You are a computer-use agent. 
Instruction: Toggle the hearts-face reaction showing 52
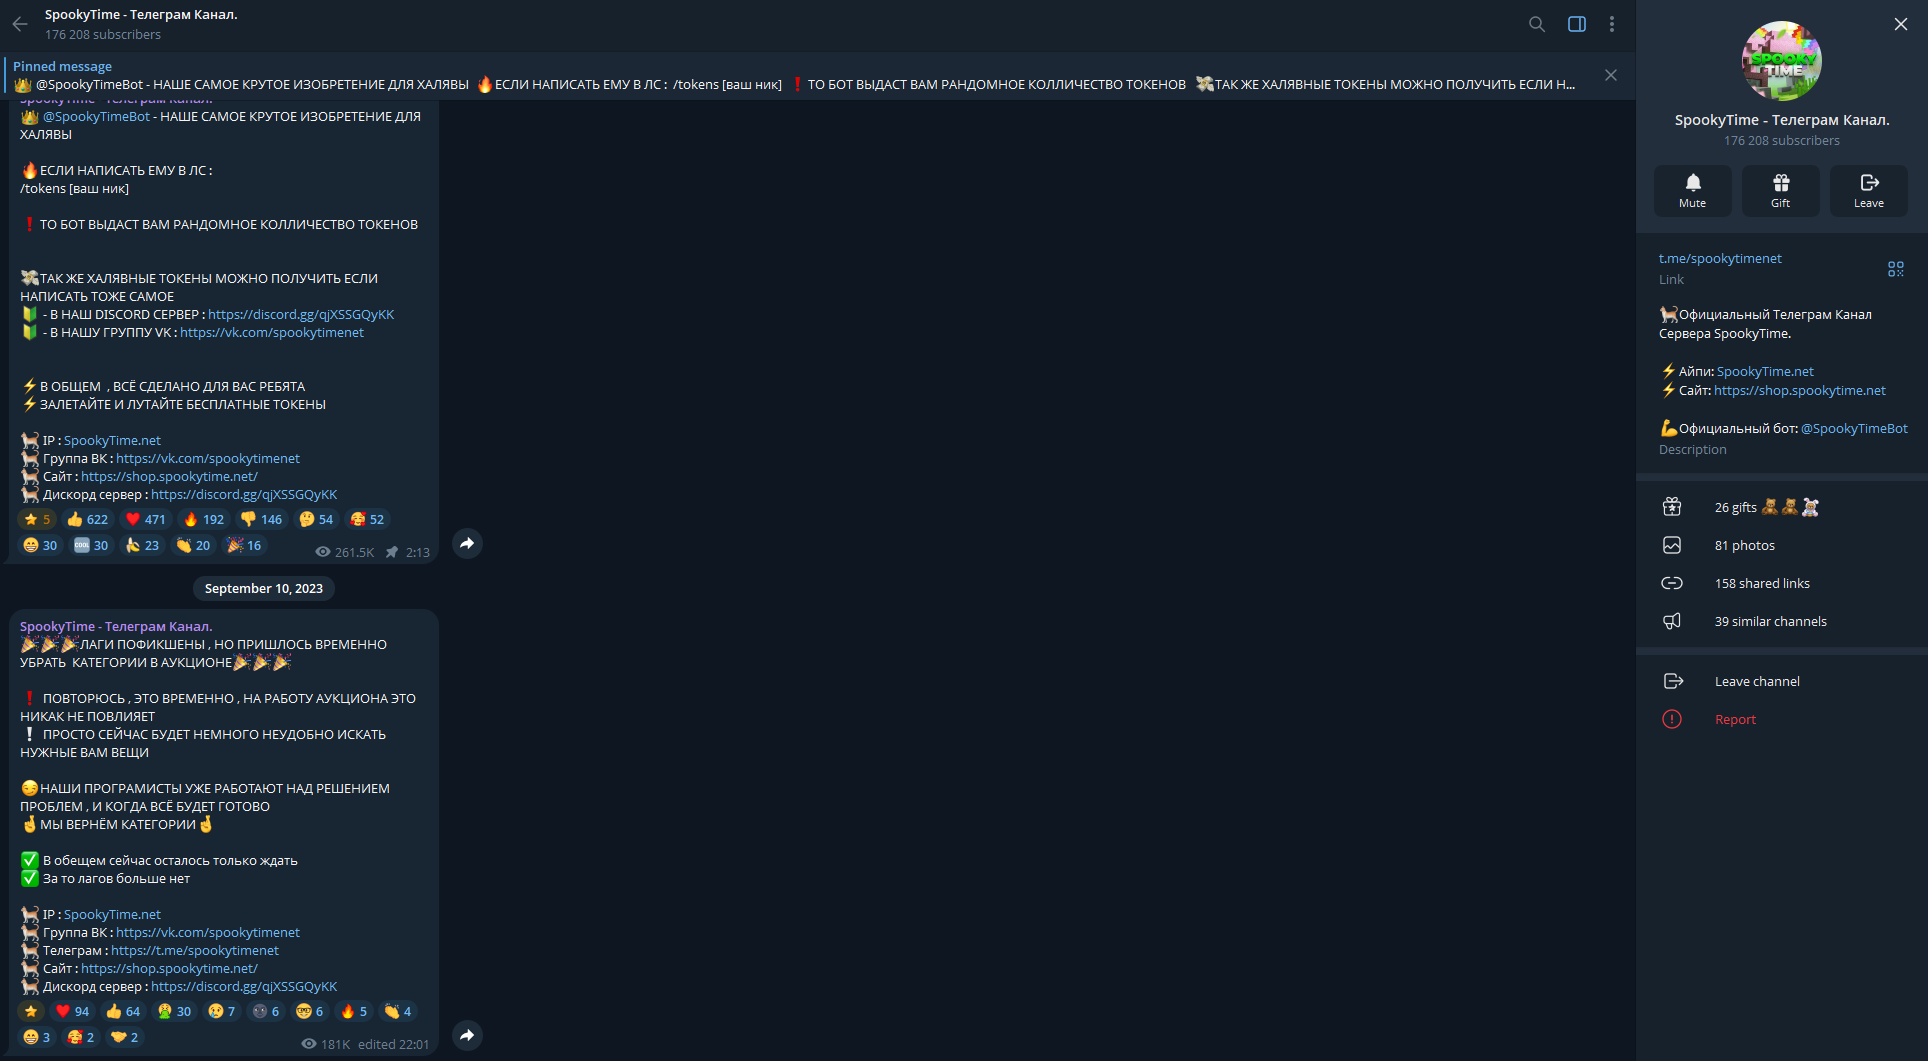(x=367, y=519)
